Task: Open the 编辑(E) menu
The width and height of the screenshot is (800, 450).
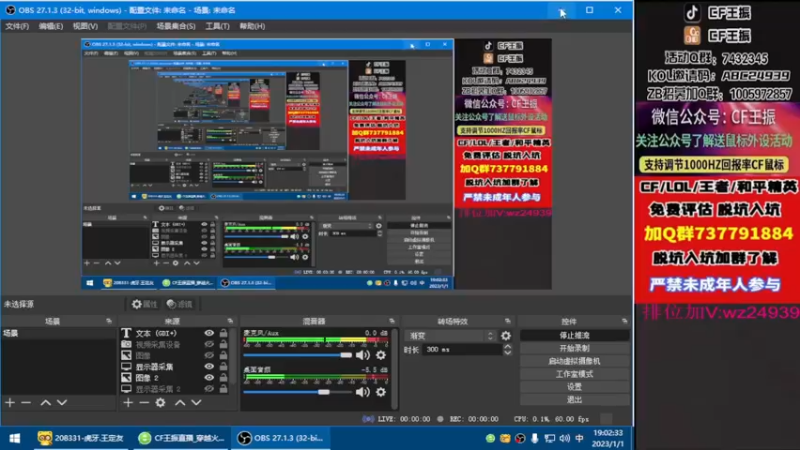Action: [51, 26]
